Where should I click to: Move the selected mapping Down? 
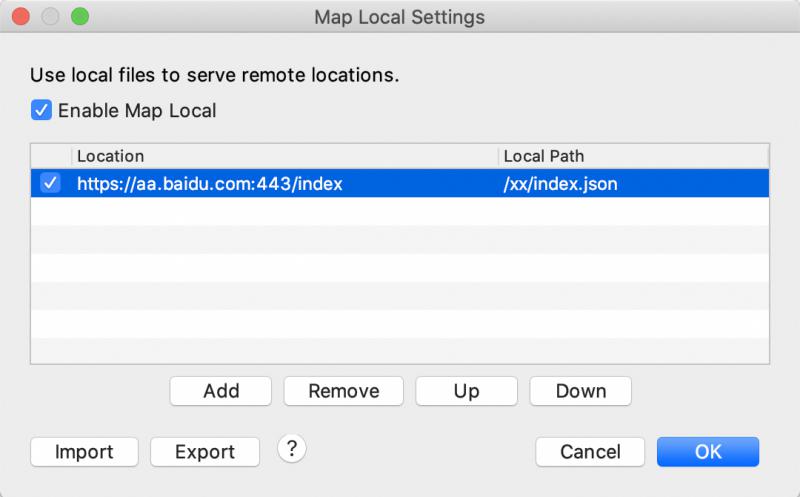point(581,391)
